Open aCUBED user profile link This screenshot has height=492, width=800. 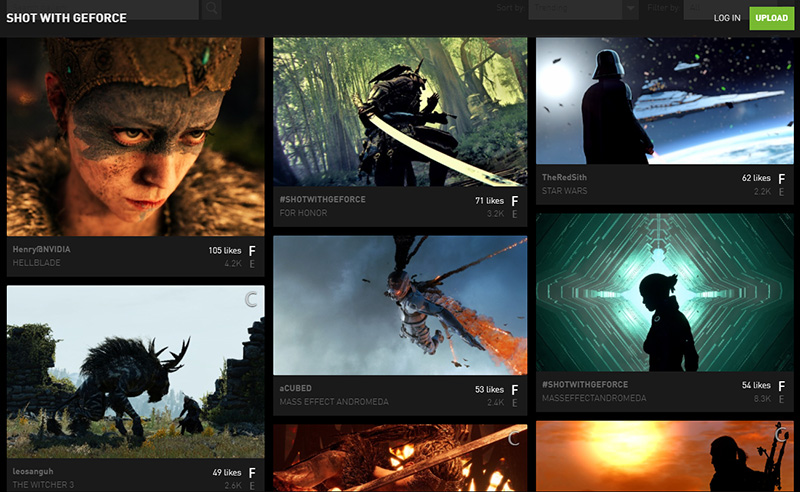[x=295, y=388]
